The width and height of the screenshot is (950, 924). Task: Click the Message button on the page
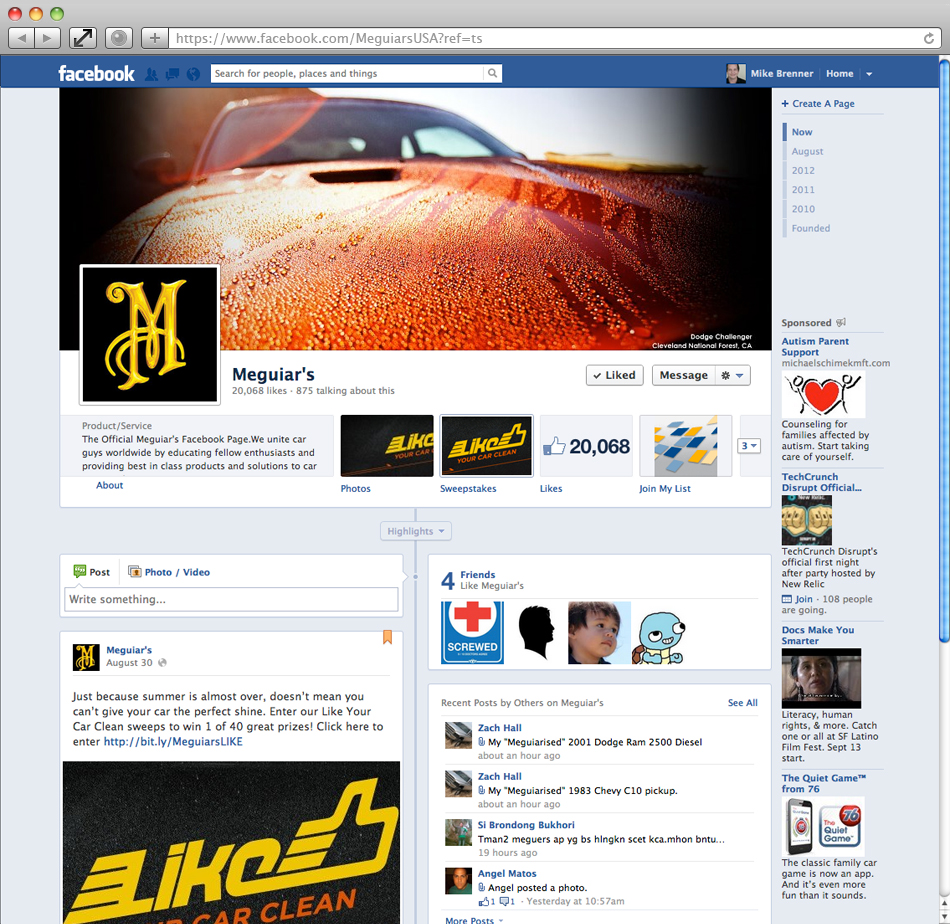pos(683,375)
